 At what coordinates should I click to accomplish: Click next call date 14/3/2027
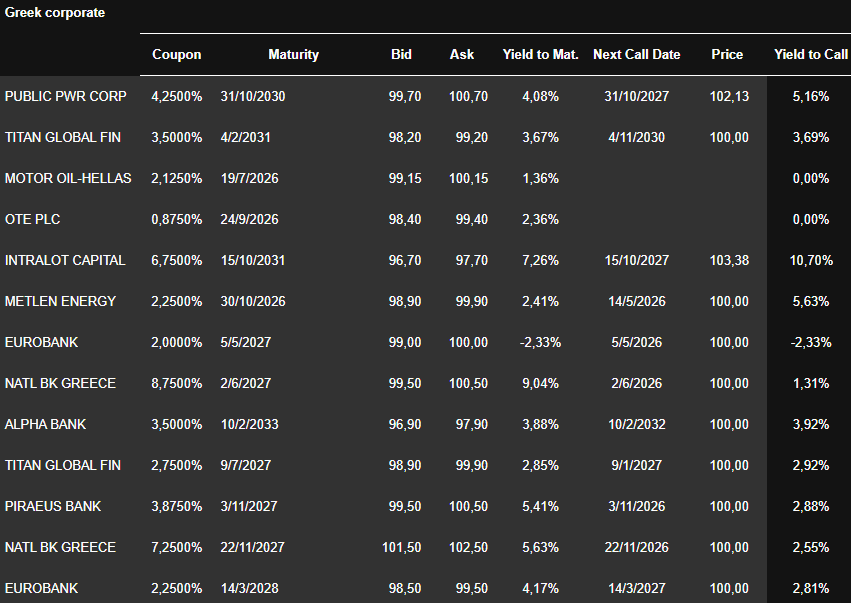(x=637, y=588)
